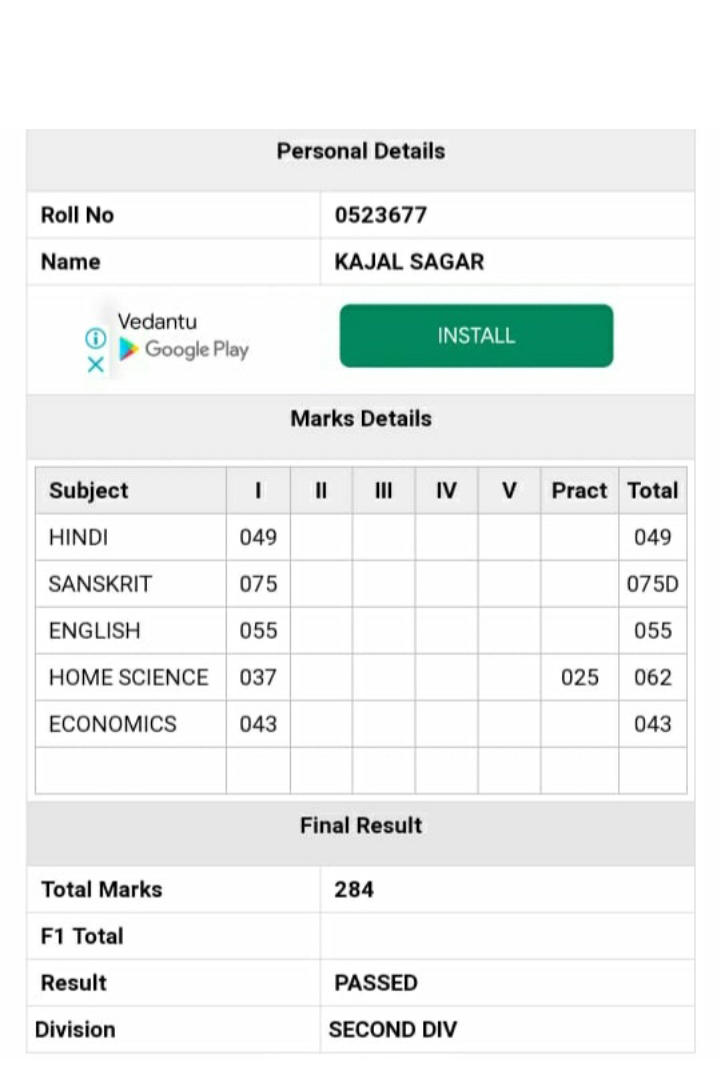Click the Marks Details header

pyautogui.click(x=361, y=418)
